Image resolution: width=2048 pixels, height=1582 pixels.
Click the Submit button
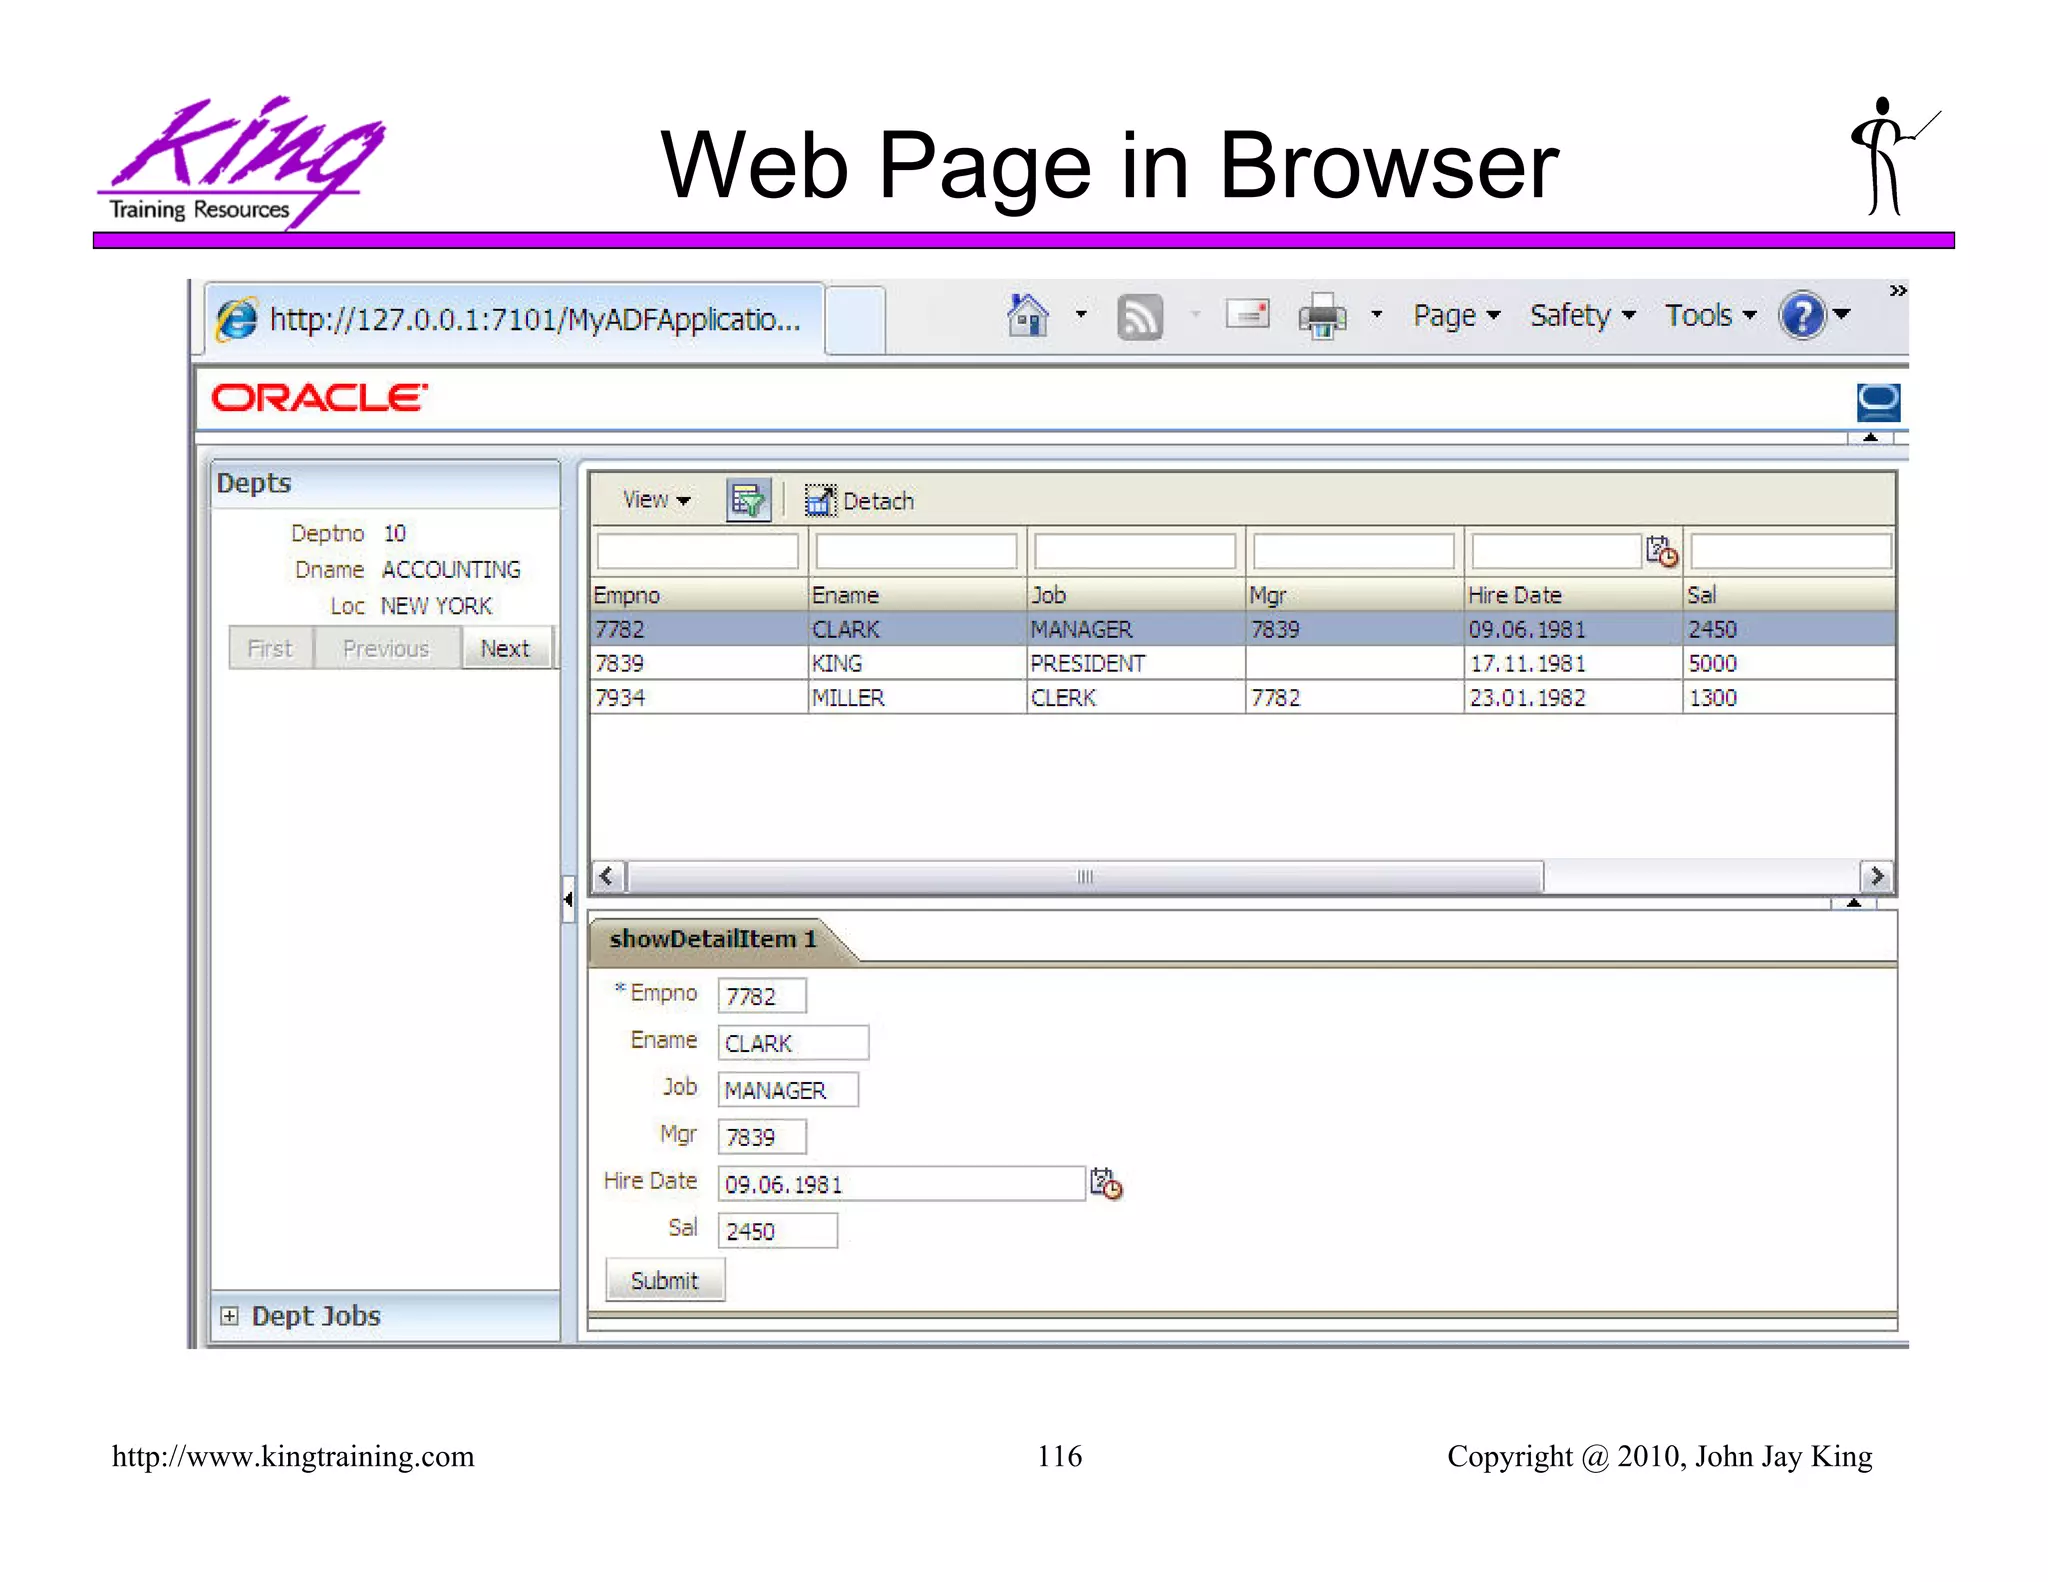pyautogui.click(x=665, y=1281)
